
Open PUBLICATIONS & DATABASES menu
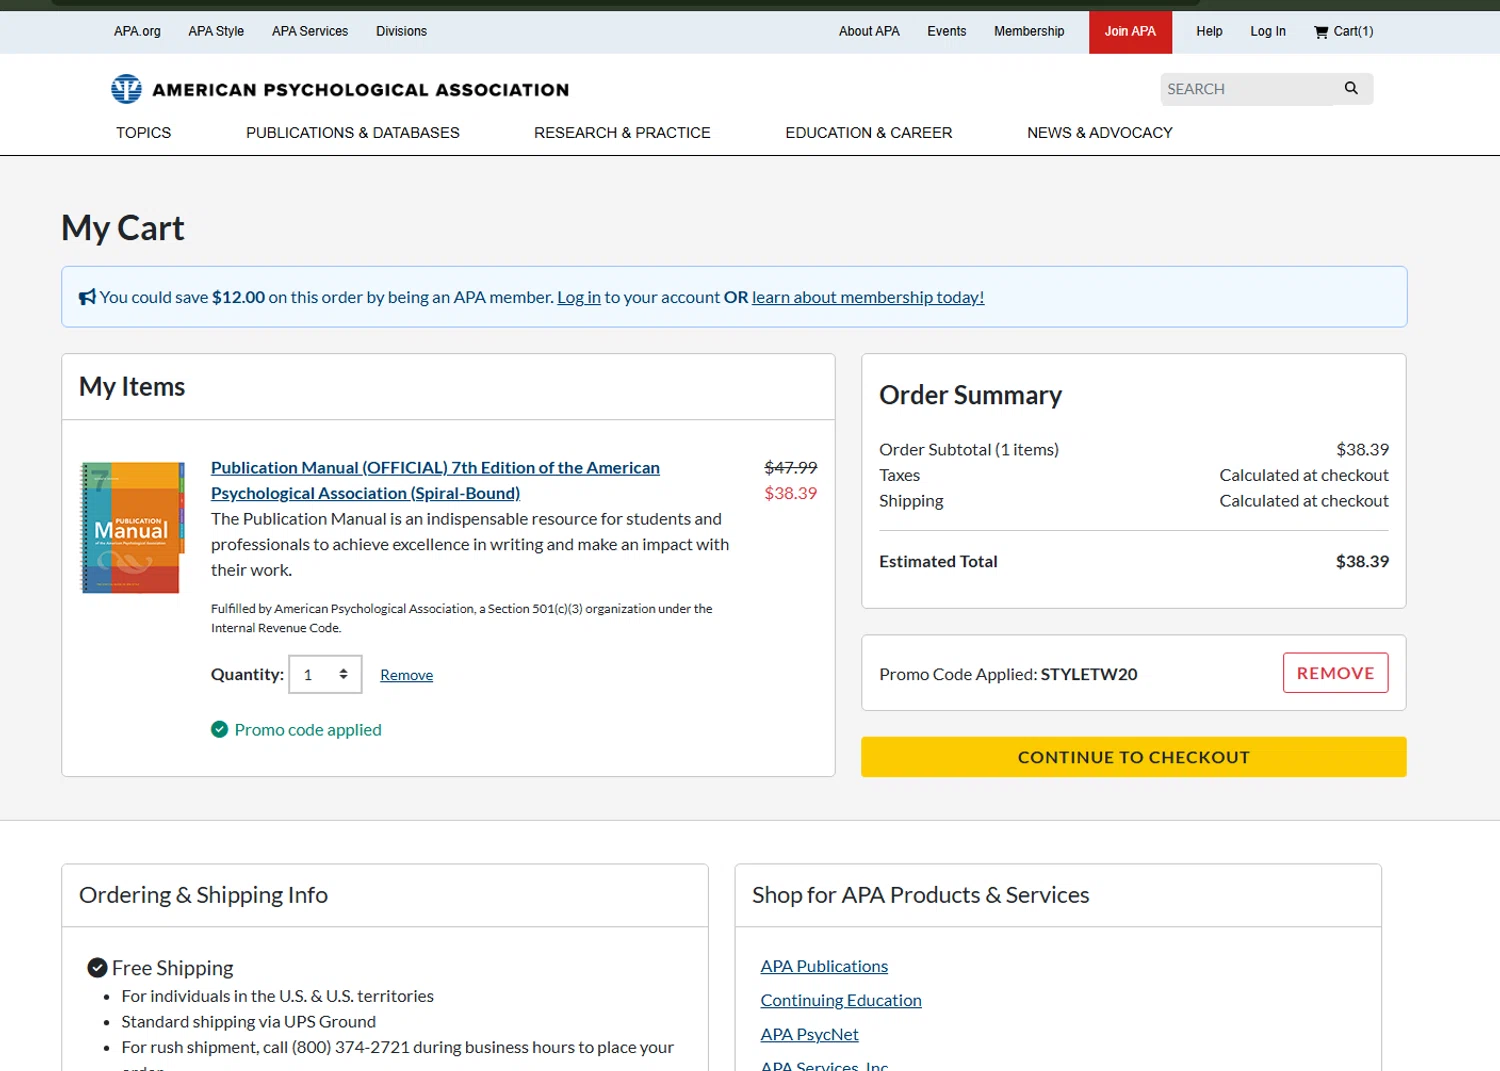353,132
